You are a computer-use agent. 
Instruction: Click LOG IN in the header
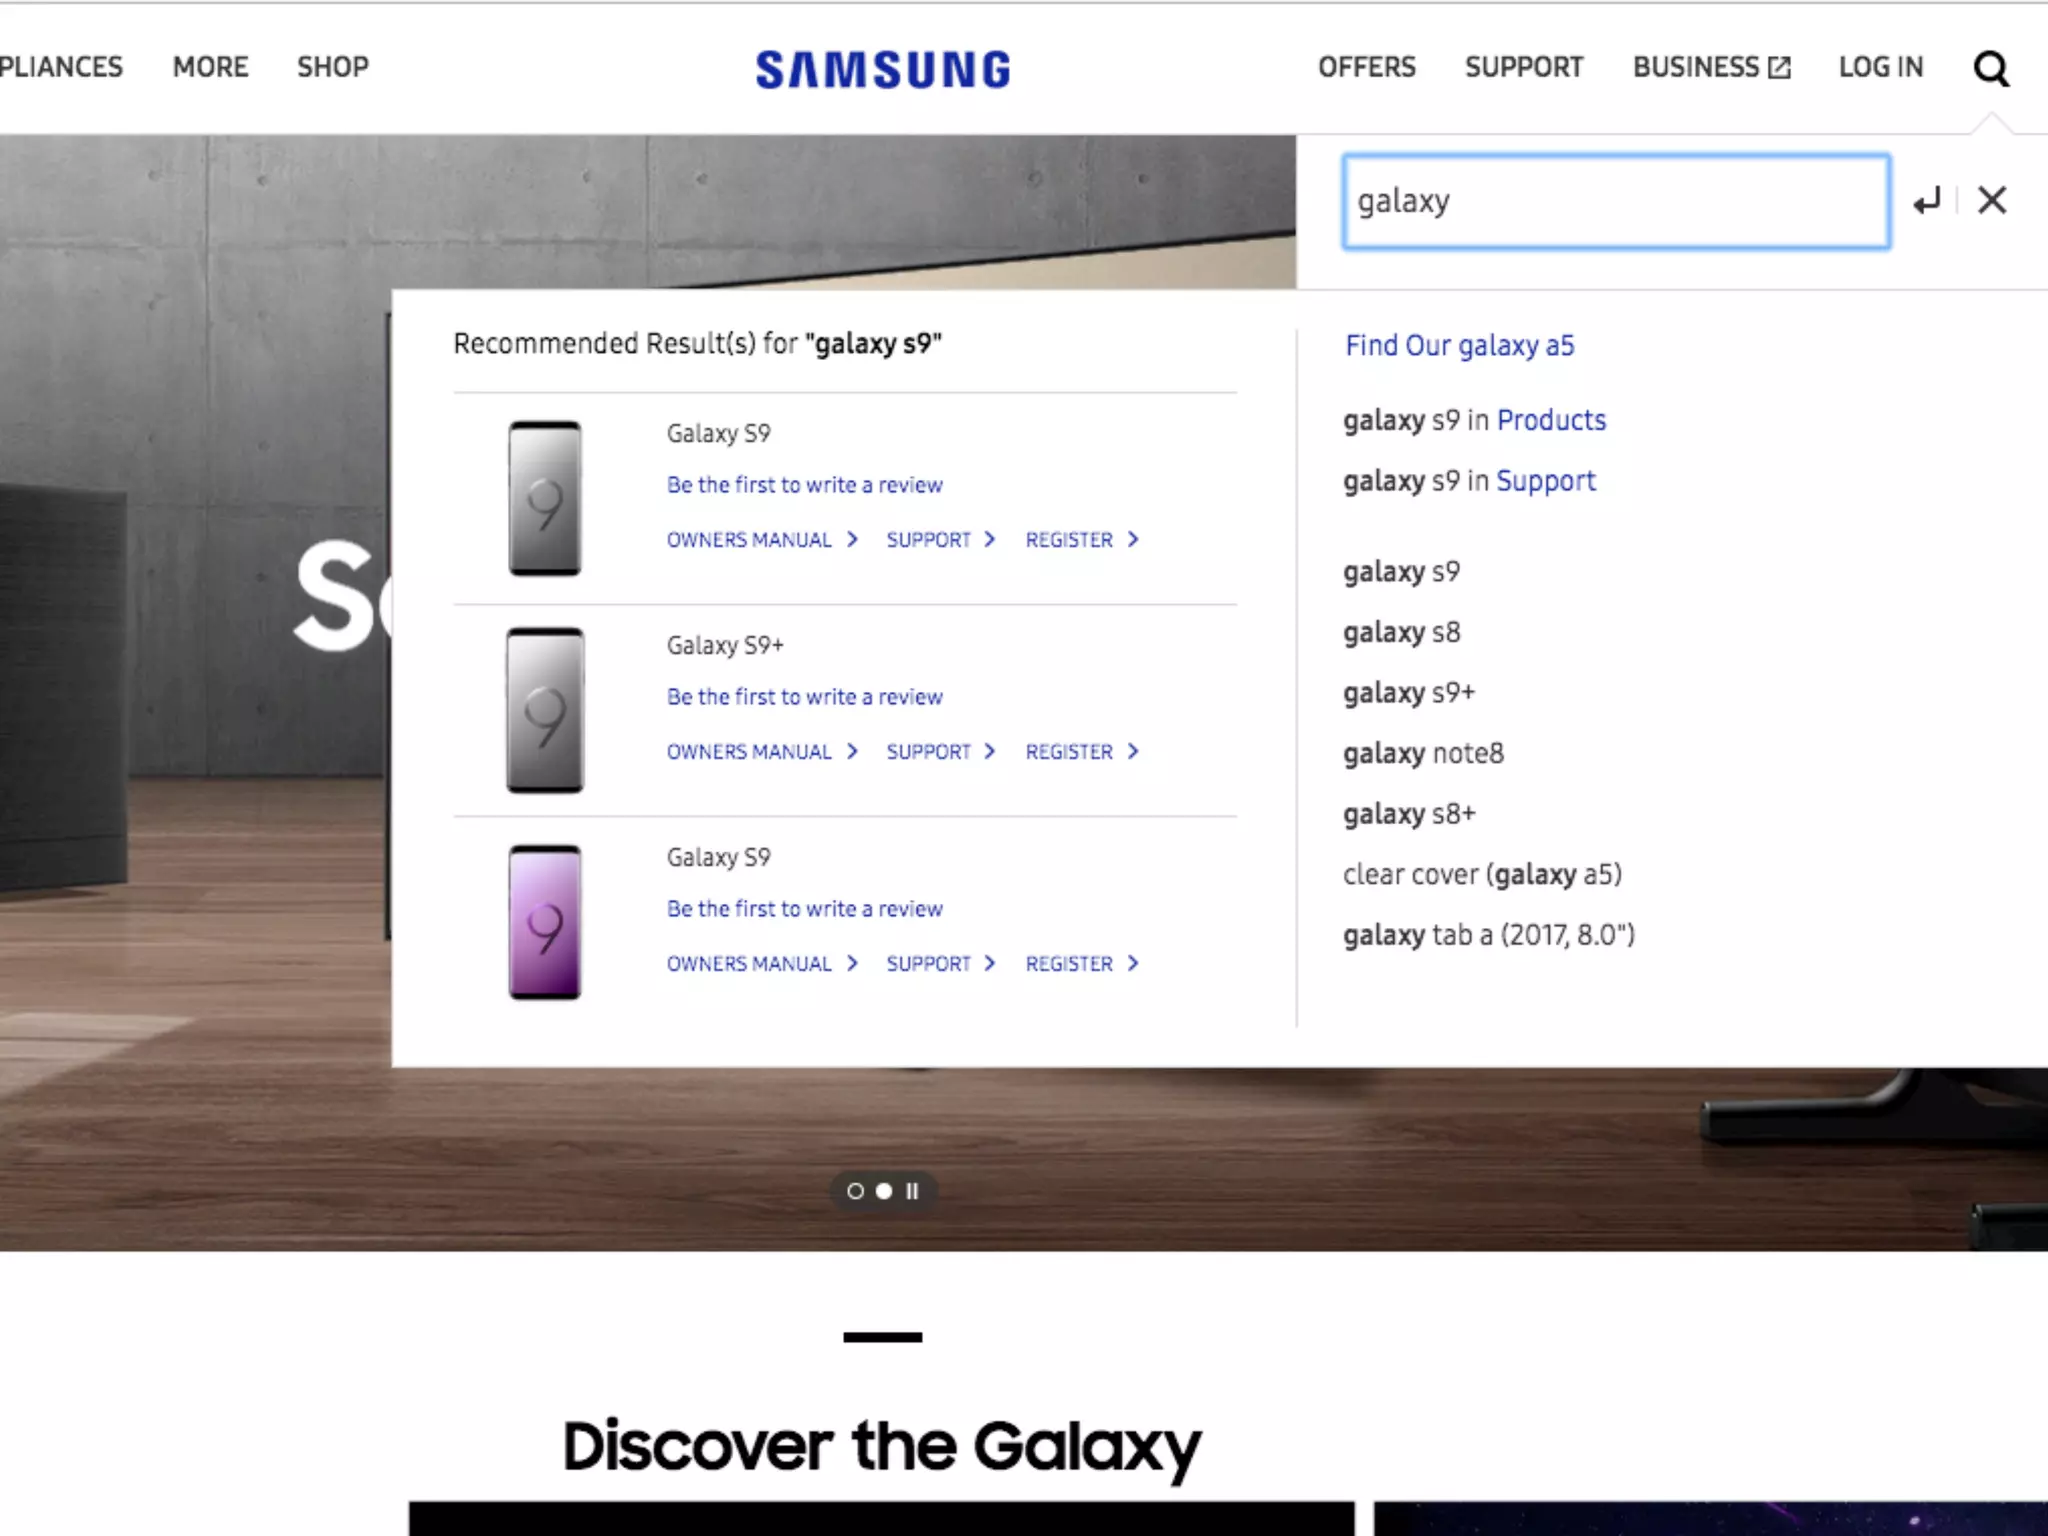(1881, 67)
